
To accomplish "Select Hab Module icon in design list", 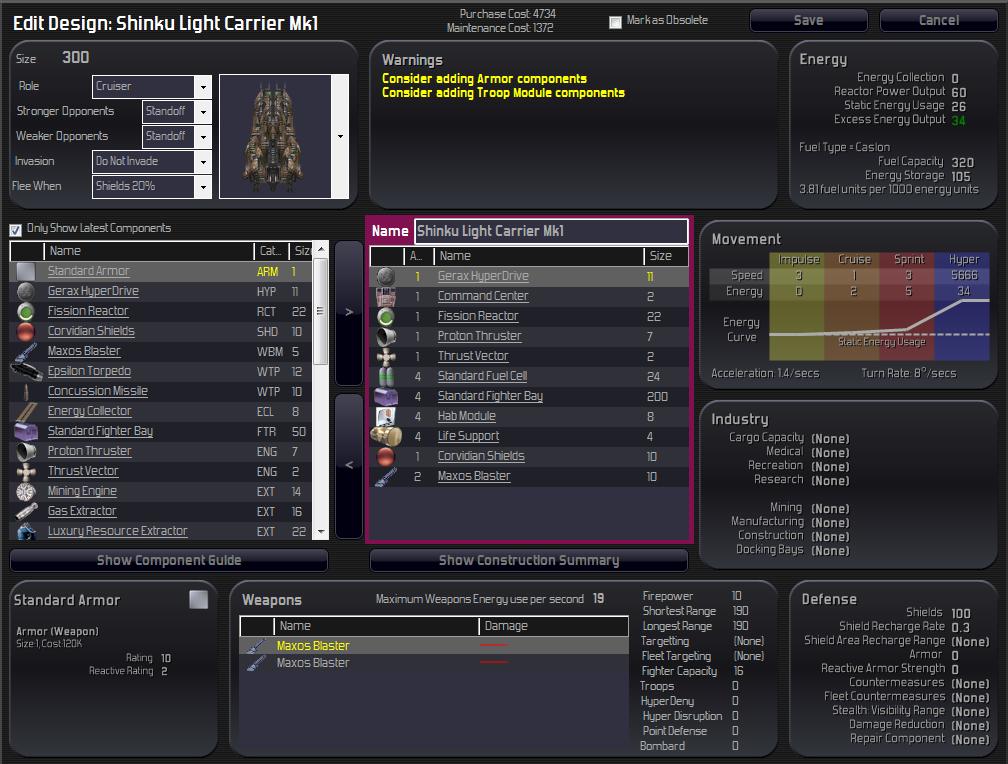I will 386,416.
